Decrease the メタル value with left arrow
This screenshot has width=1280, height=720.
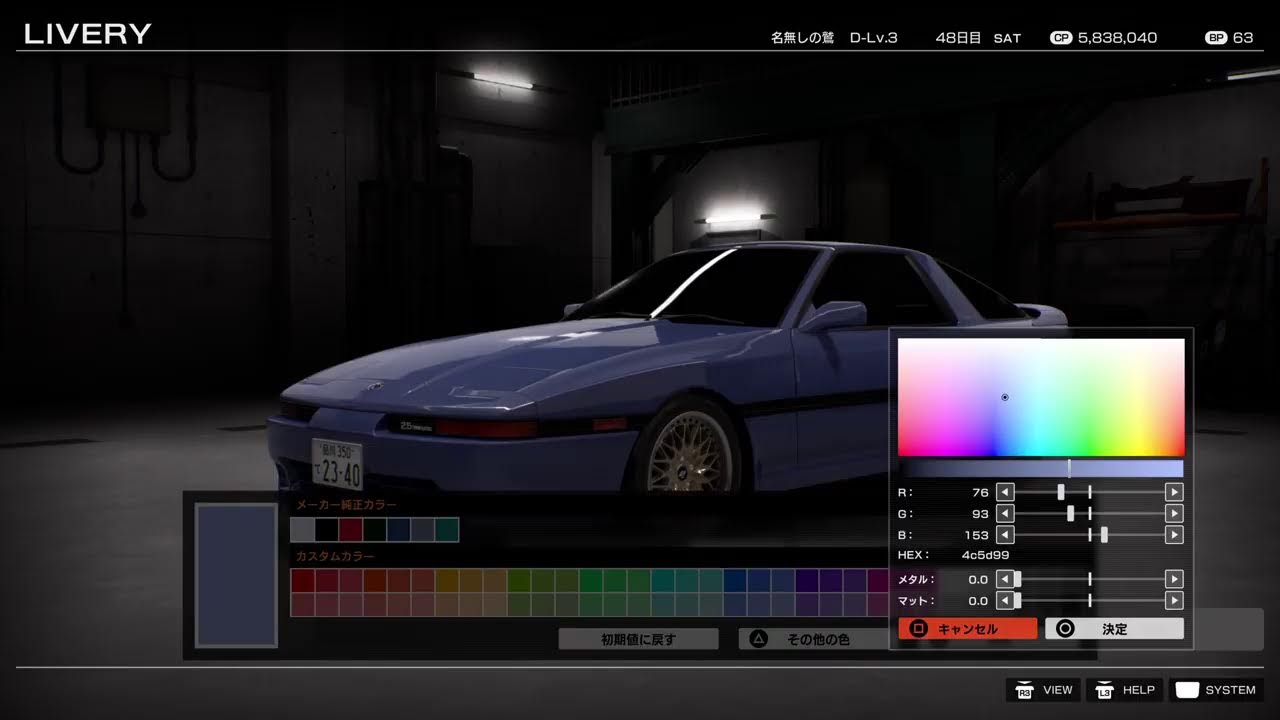[x=1005, y=579]
